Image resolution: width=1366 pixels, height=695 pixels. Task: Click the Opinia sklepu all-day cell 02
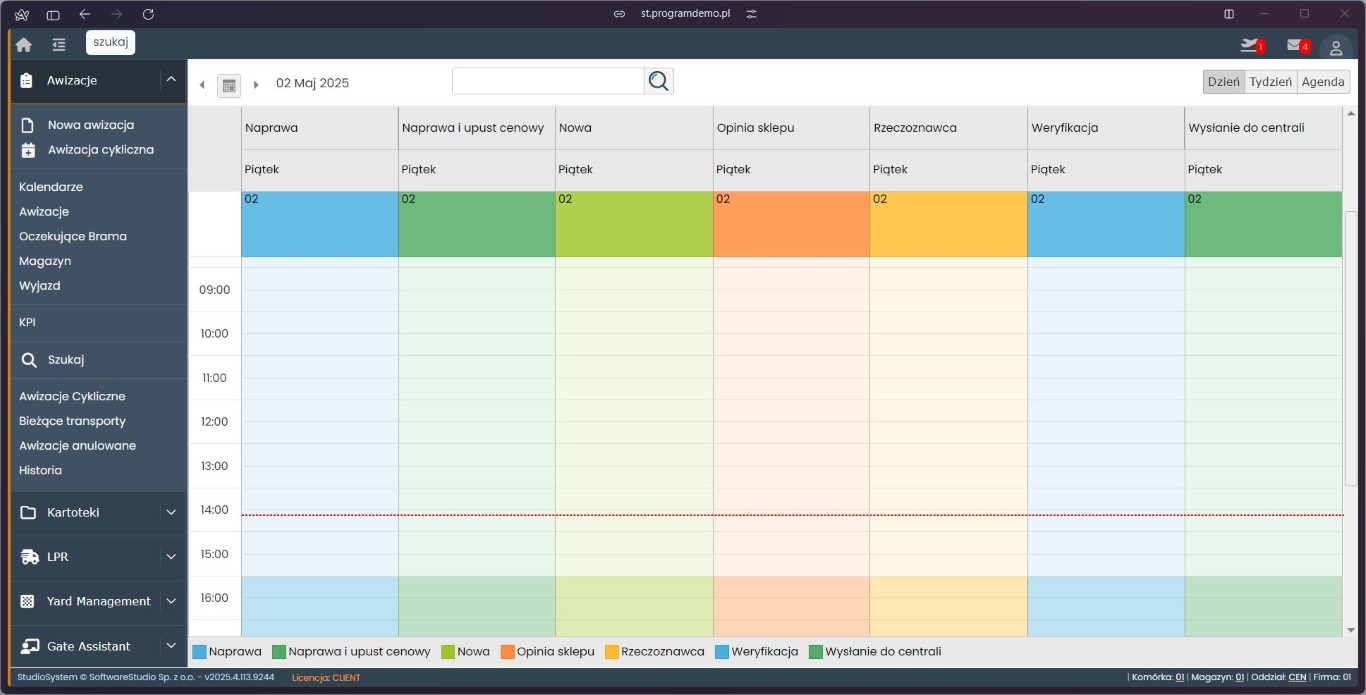[x=791, y=224]
